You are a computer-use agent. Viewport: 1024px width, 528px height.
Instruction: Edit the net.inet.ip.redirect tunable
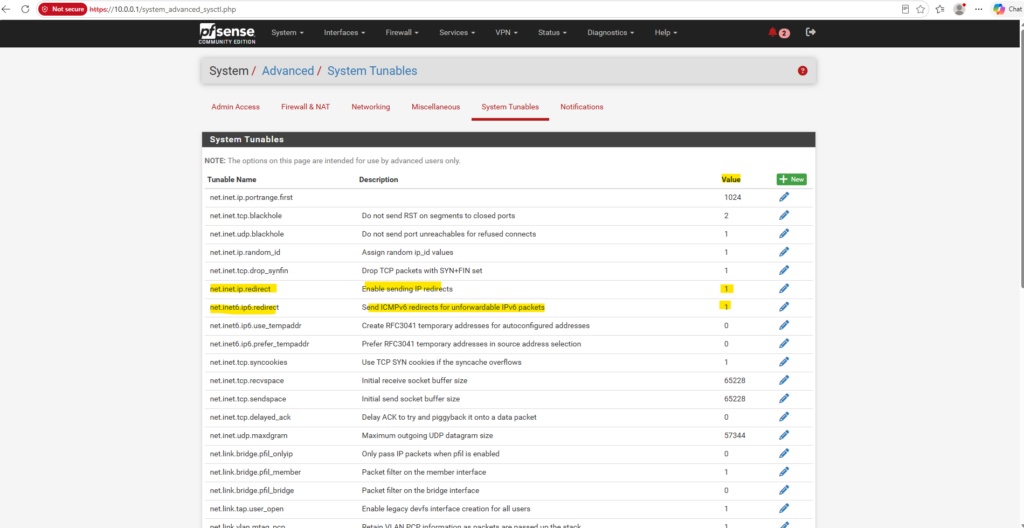pyautogui.click(x=784, y=288)
